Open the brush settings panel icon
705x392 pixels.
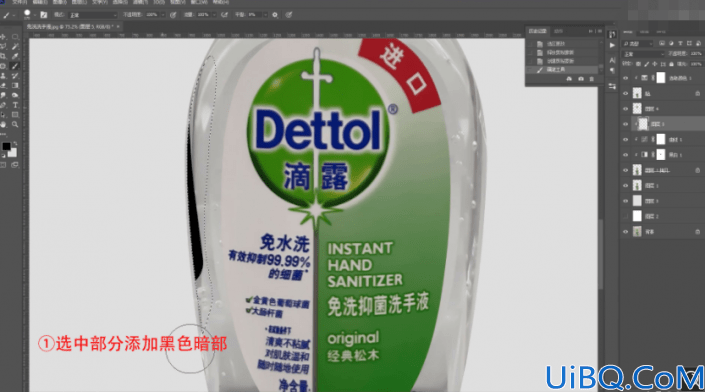click(x=44, y=15)
